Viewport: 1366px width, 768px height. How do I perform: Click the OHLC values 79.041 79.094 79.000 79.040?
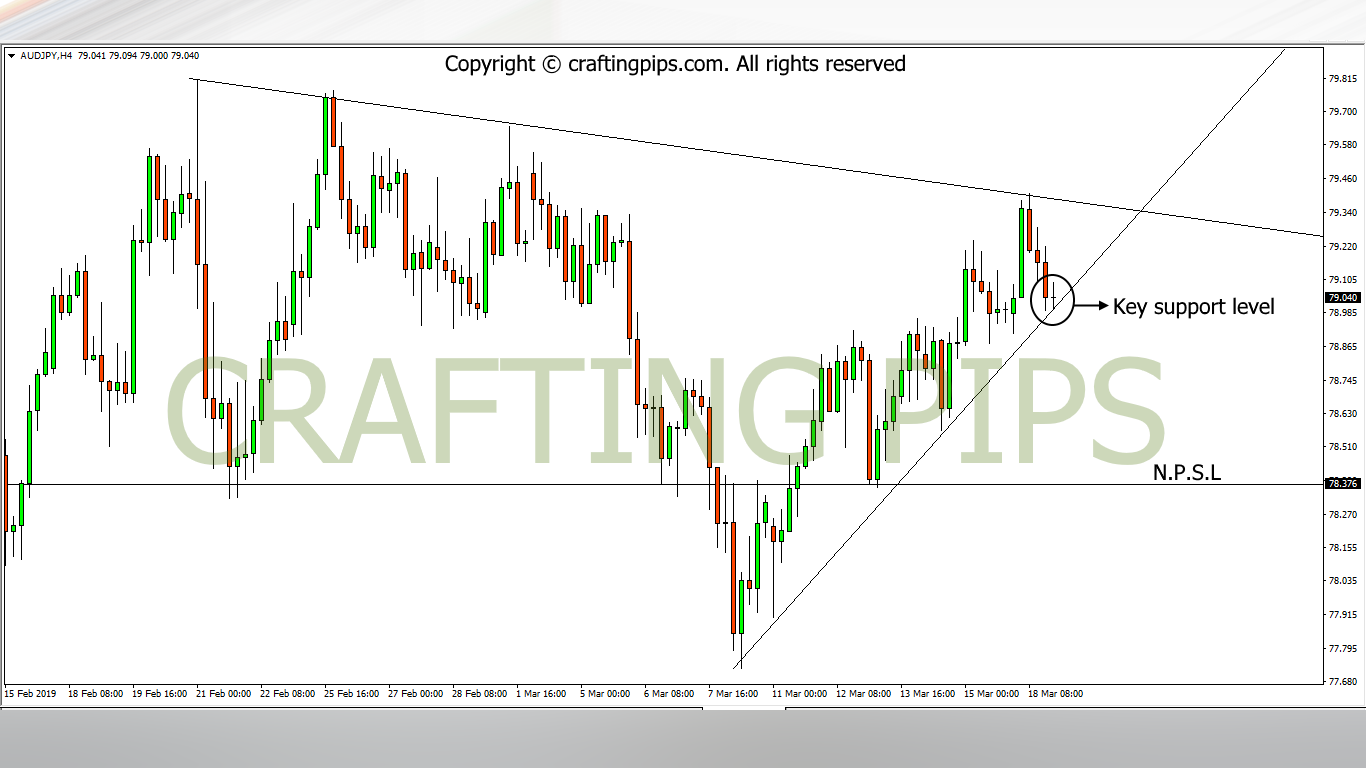138,56
